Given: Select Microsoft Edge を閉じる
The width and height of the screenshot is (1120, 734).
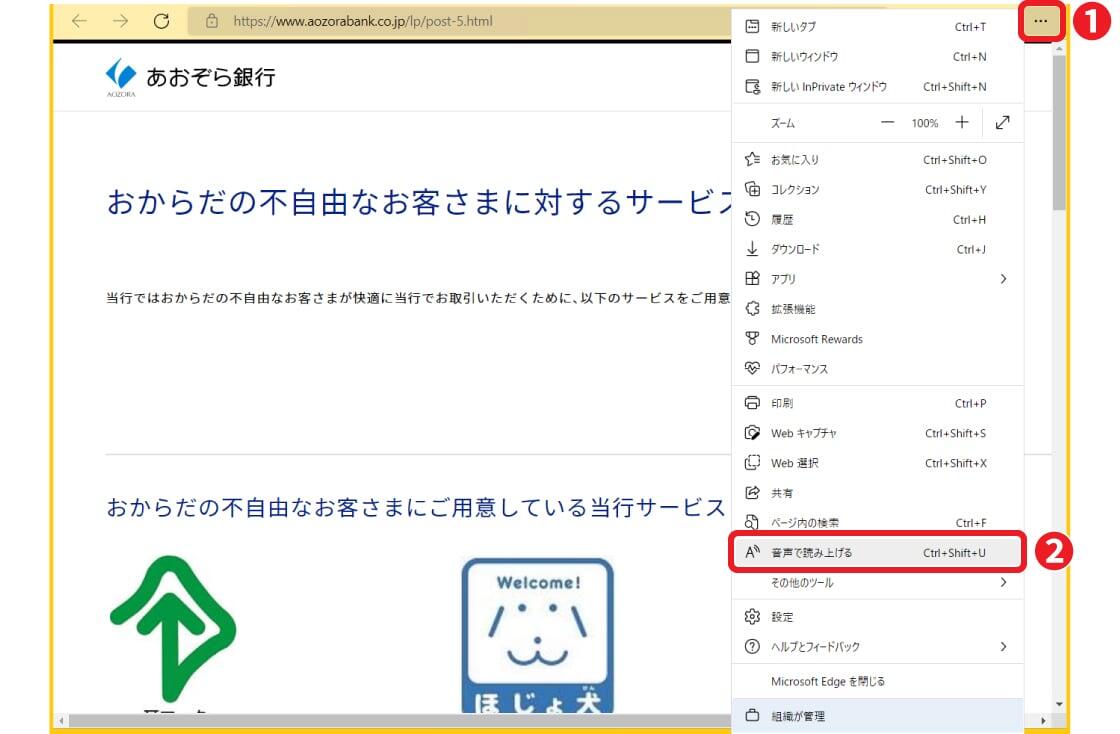Looking at the screenshot, I should pos(827,681).
